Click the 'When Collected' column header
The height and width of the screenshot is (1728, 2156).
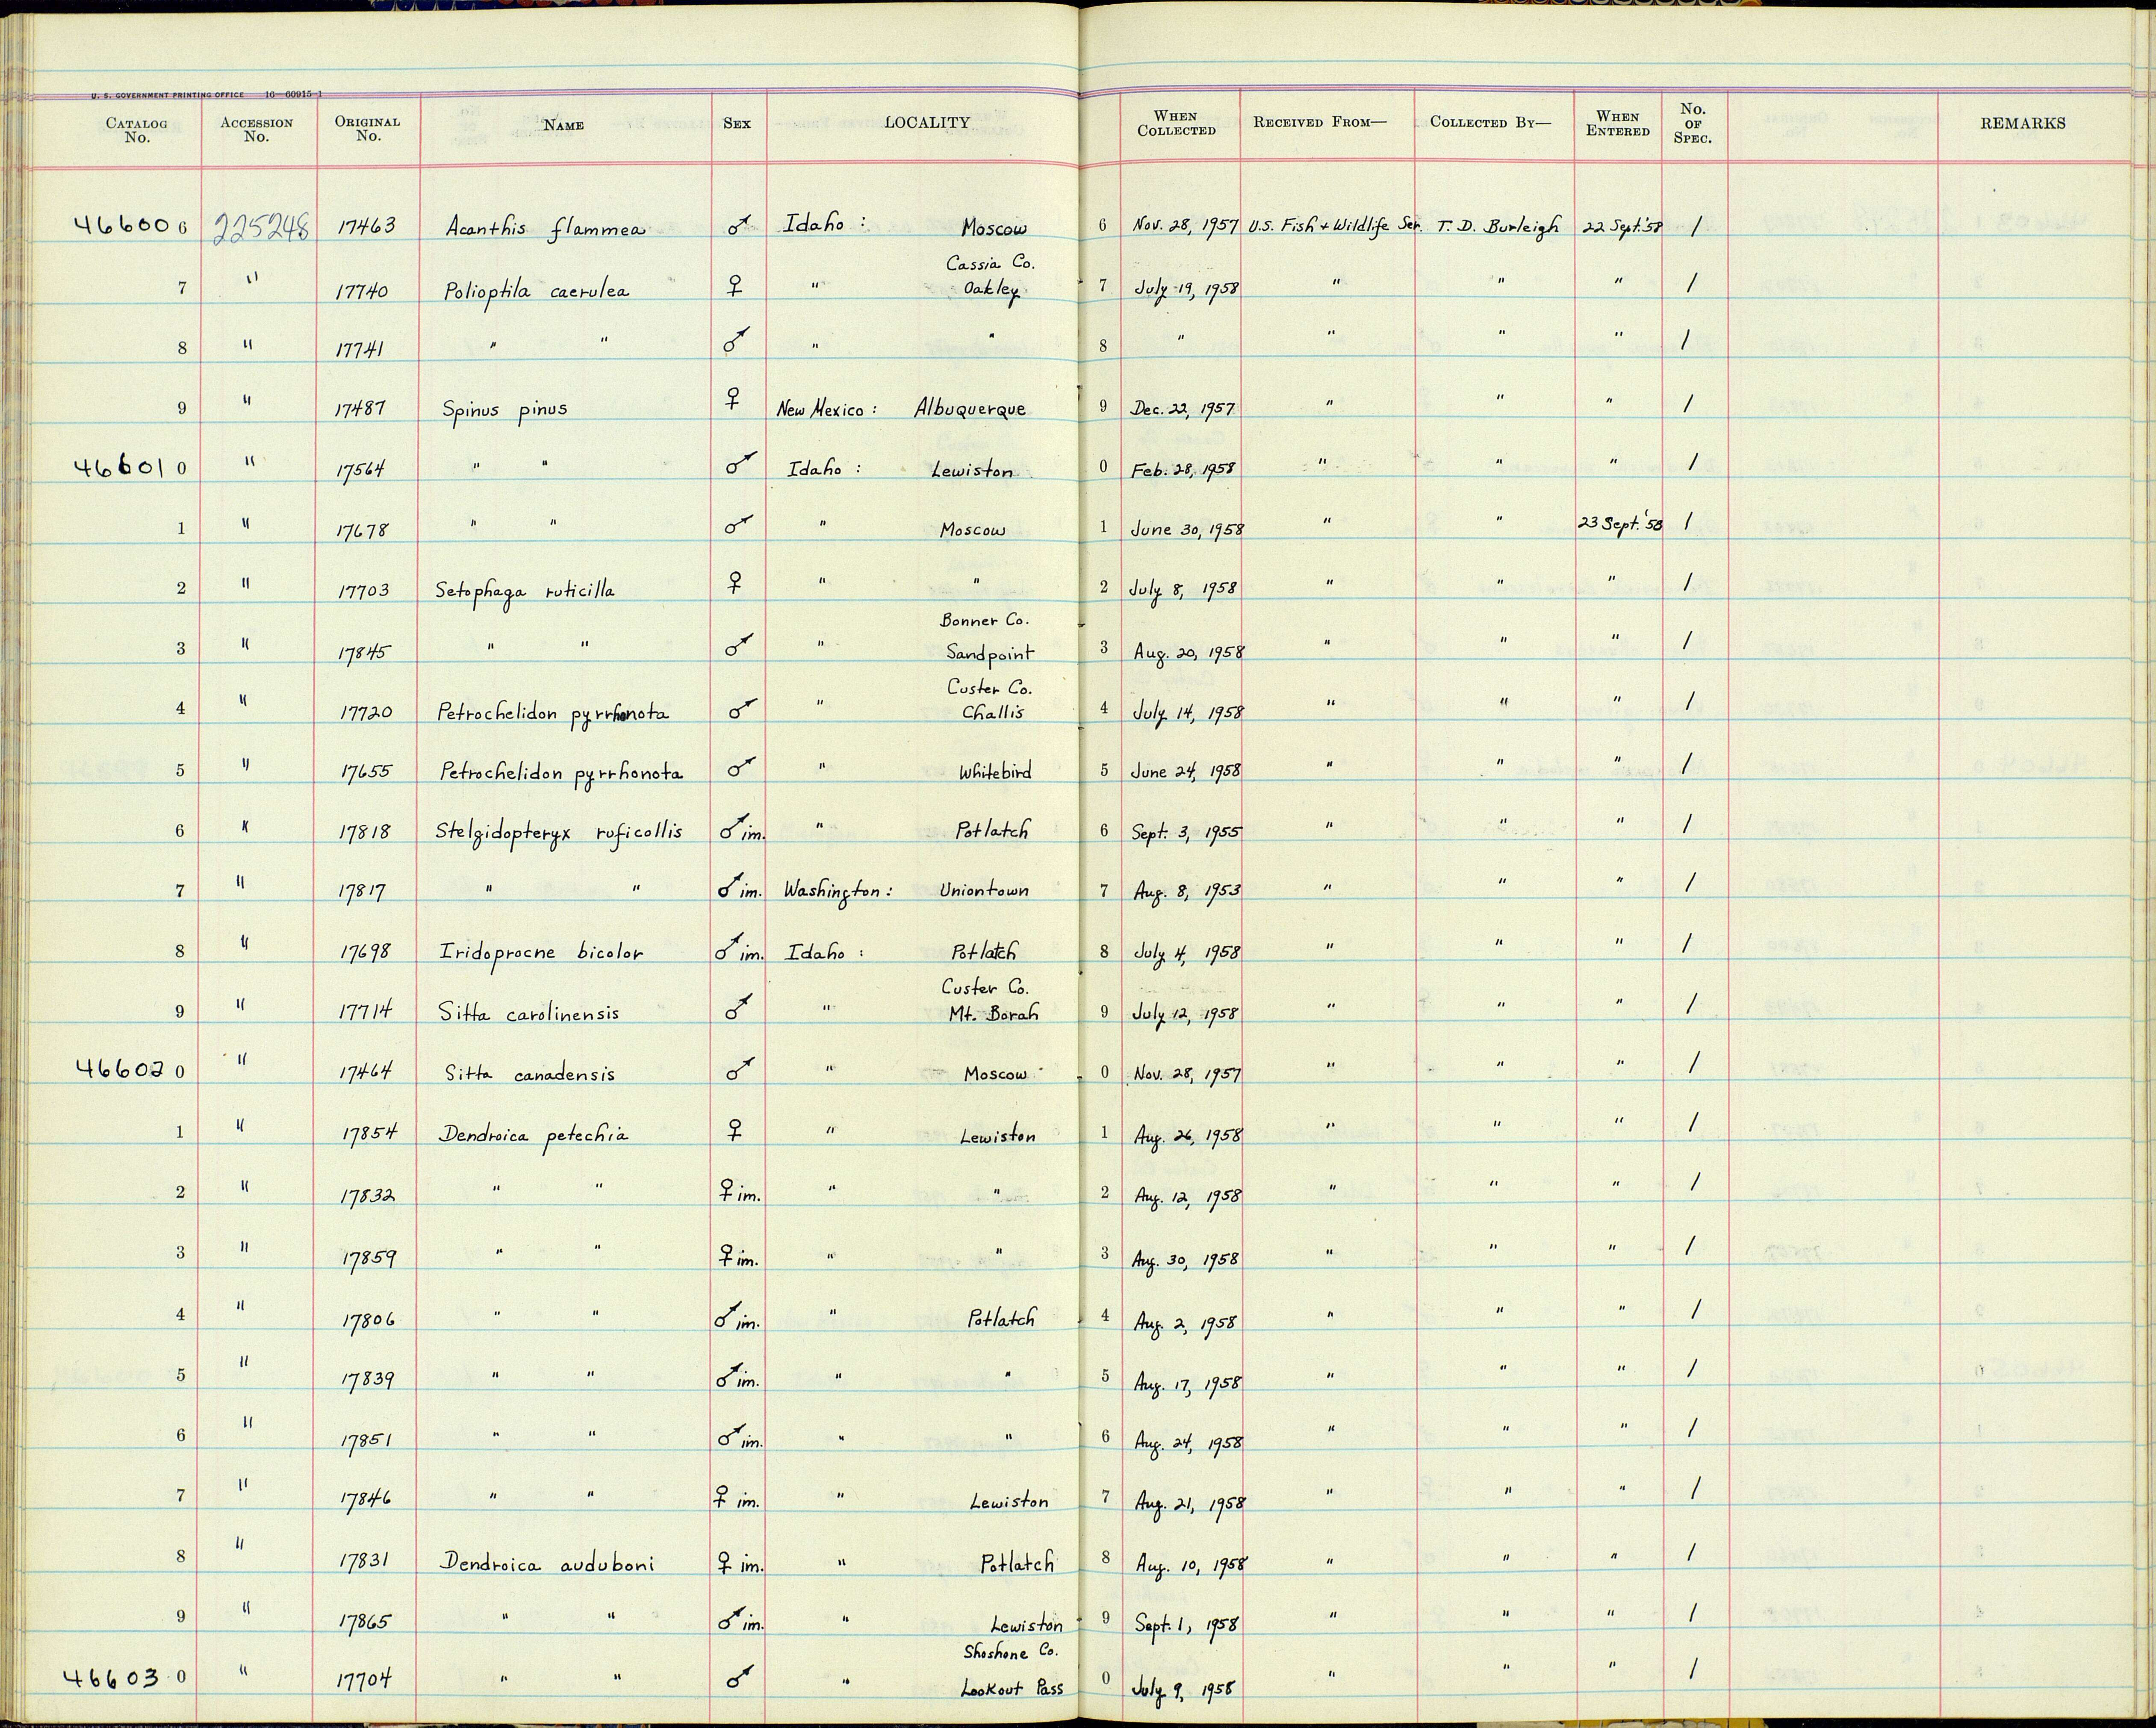point(1176,123)
